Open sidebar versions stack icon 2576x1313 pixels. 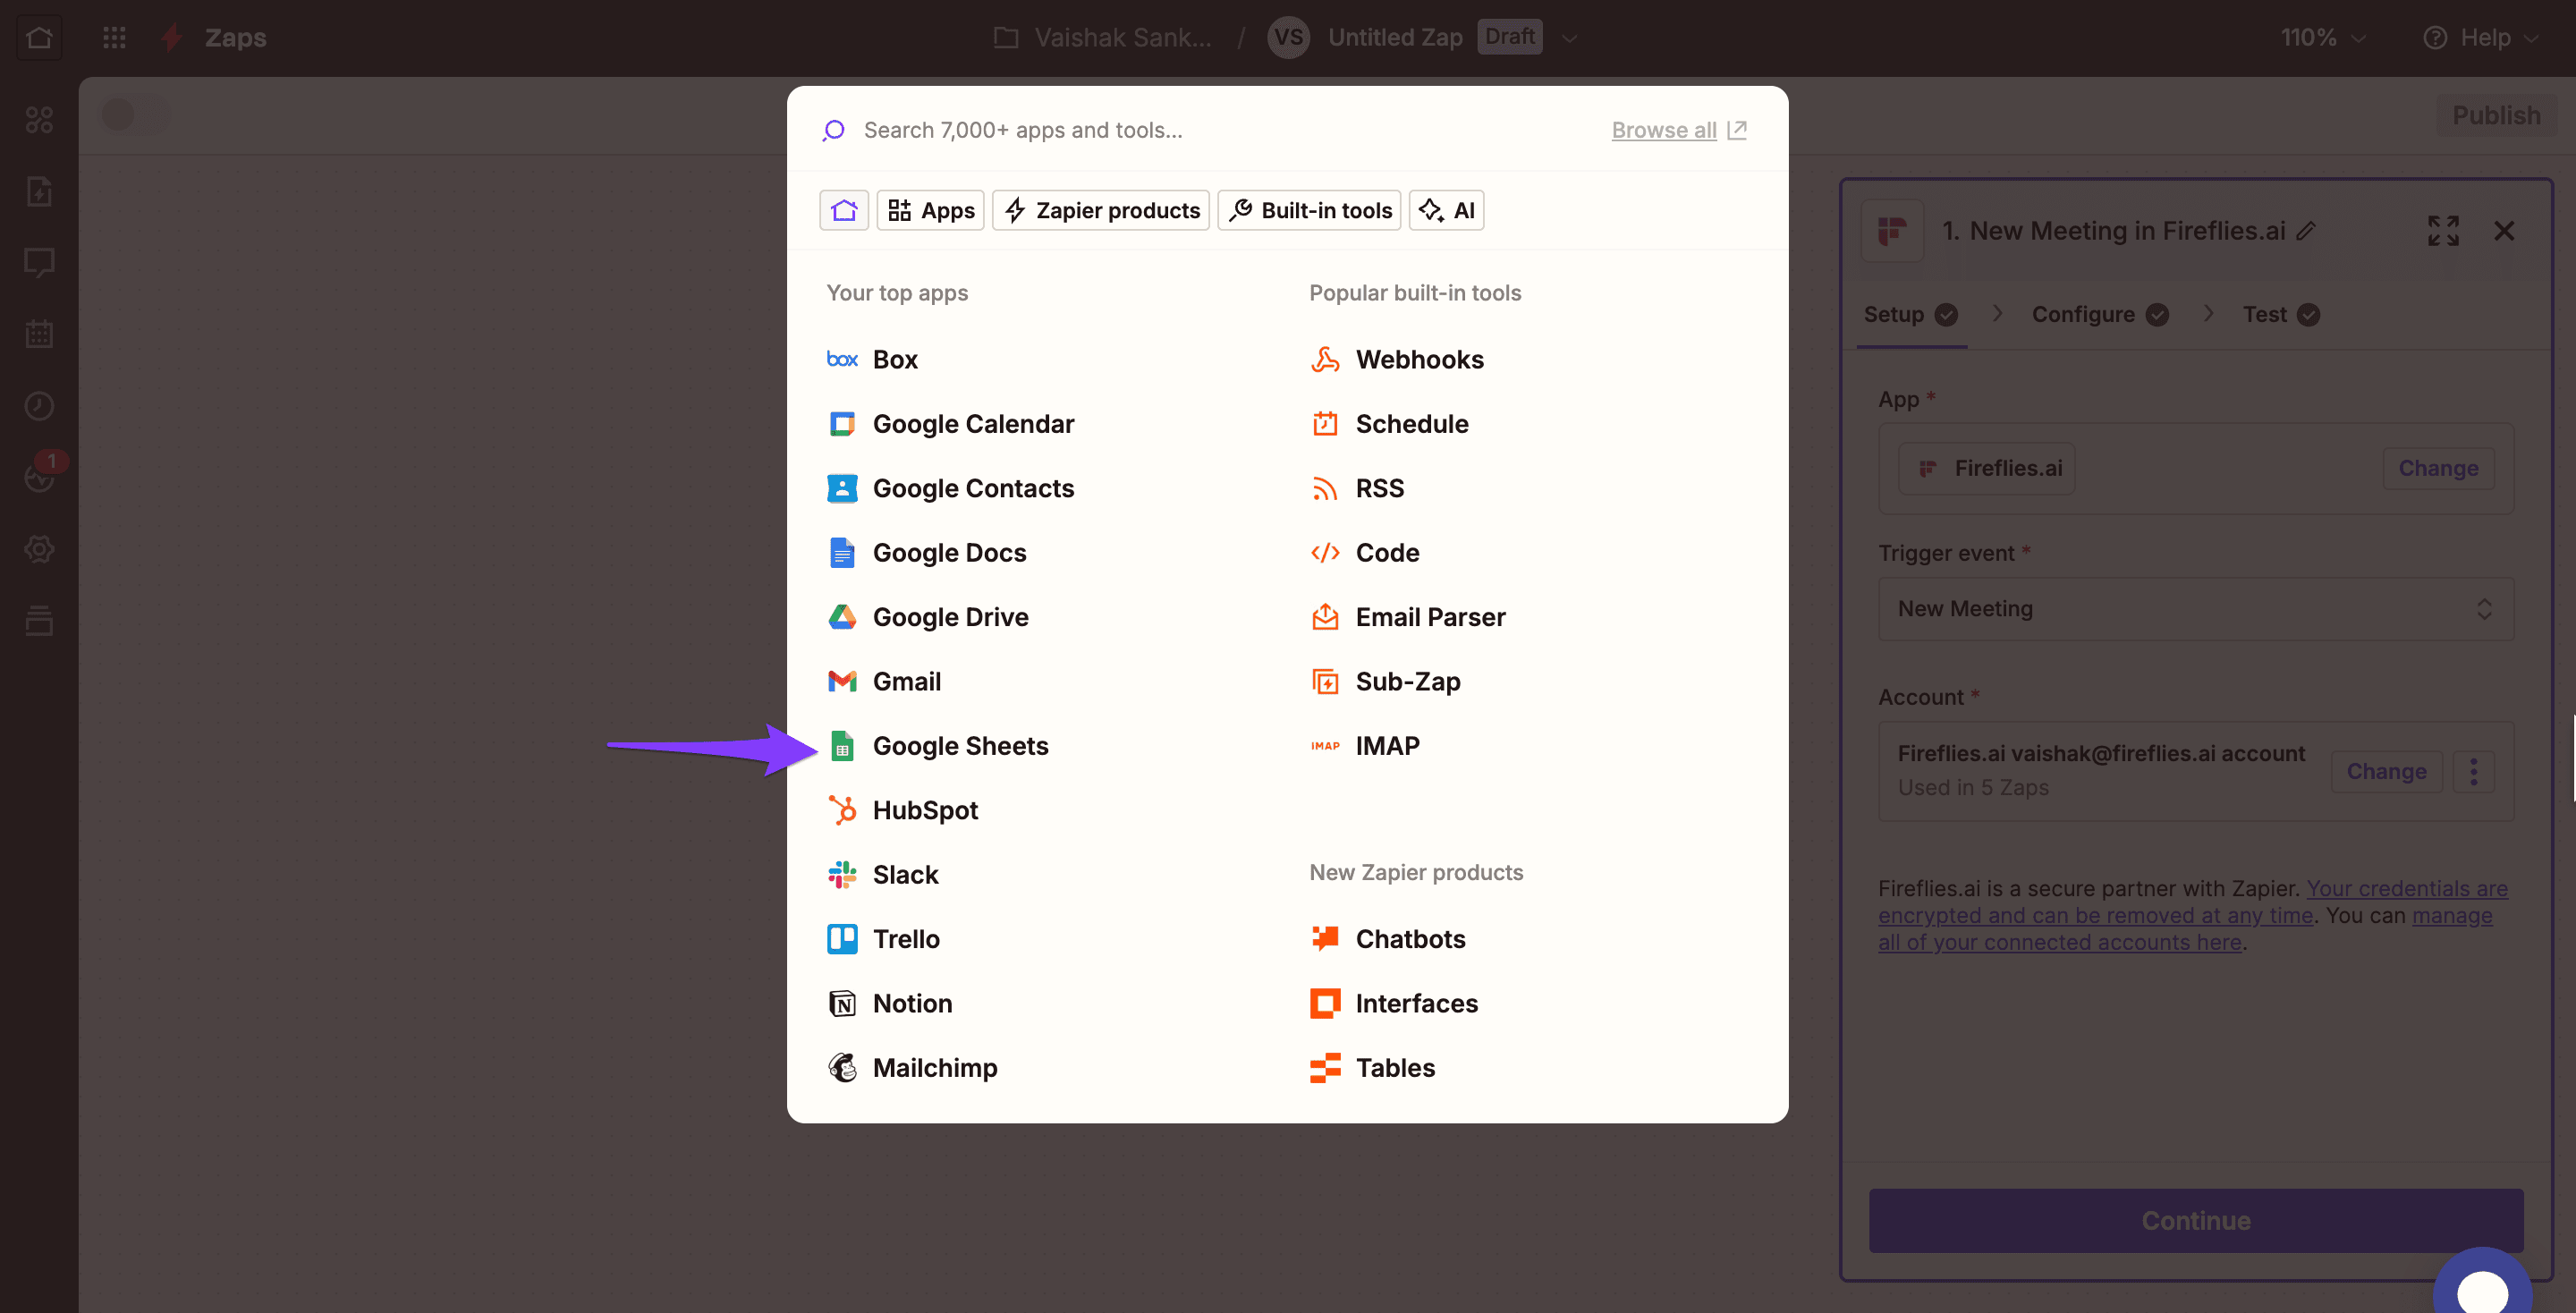click(39, 621)
